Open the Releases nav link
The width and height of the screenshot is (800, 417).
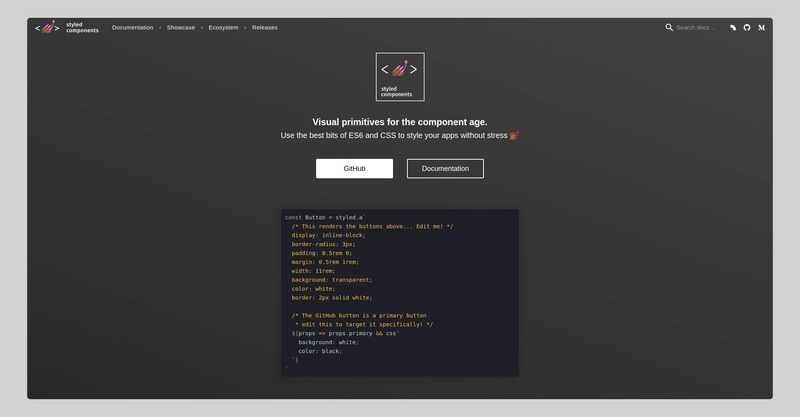click(x=265, y=28)
